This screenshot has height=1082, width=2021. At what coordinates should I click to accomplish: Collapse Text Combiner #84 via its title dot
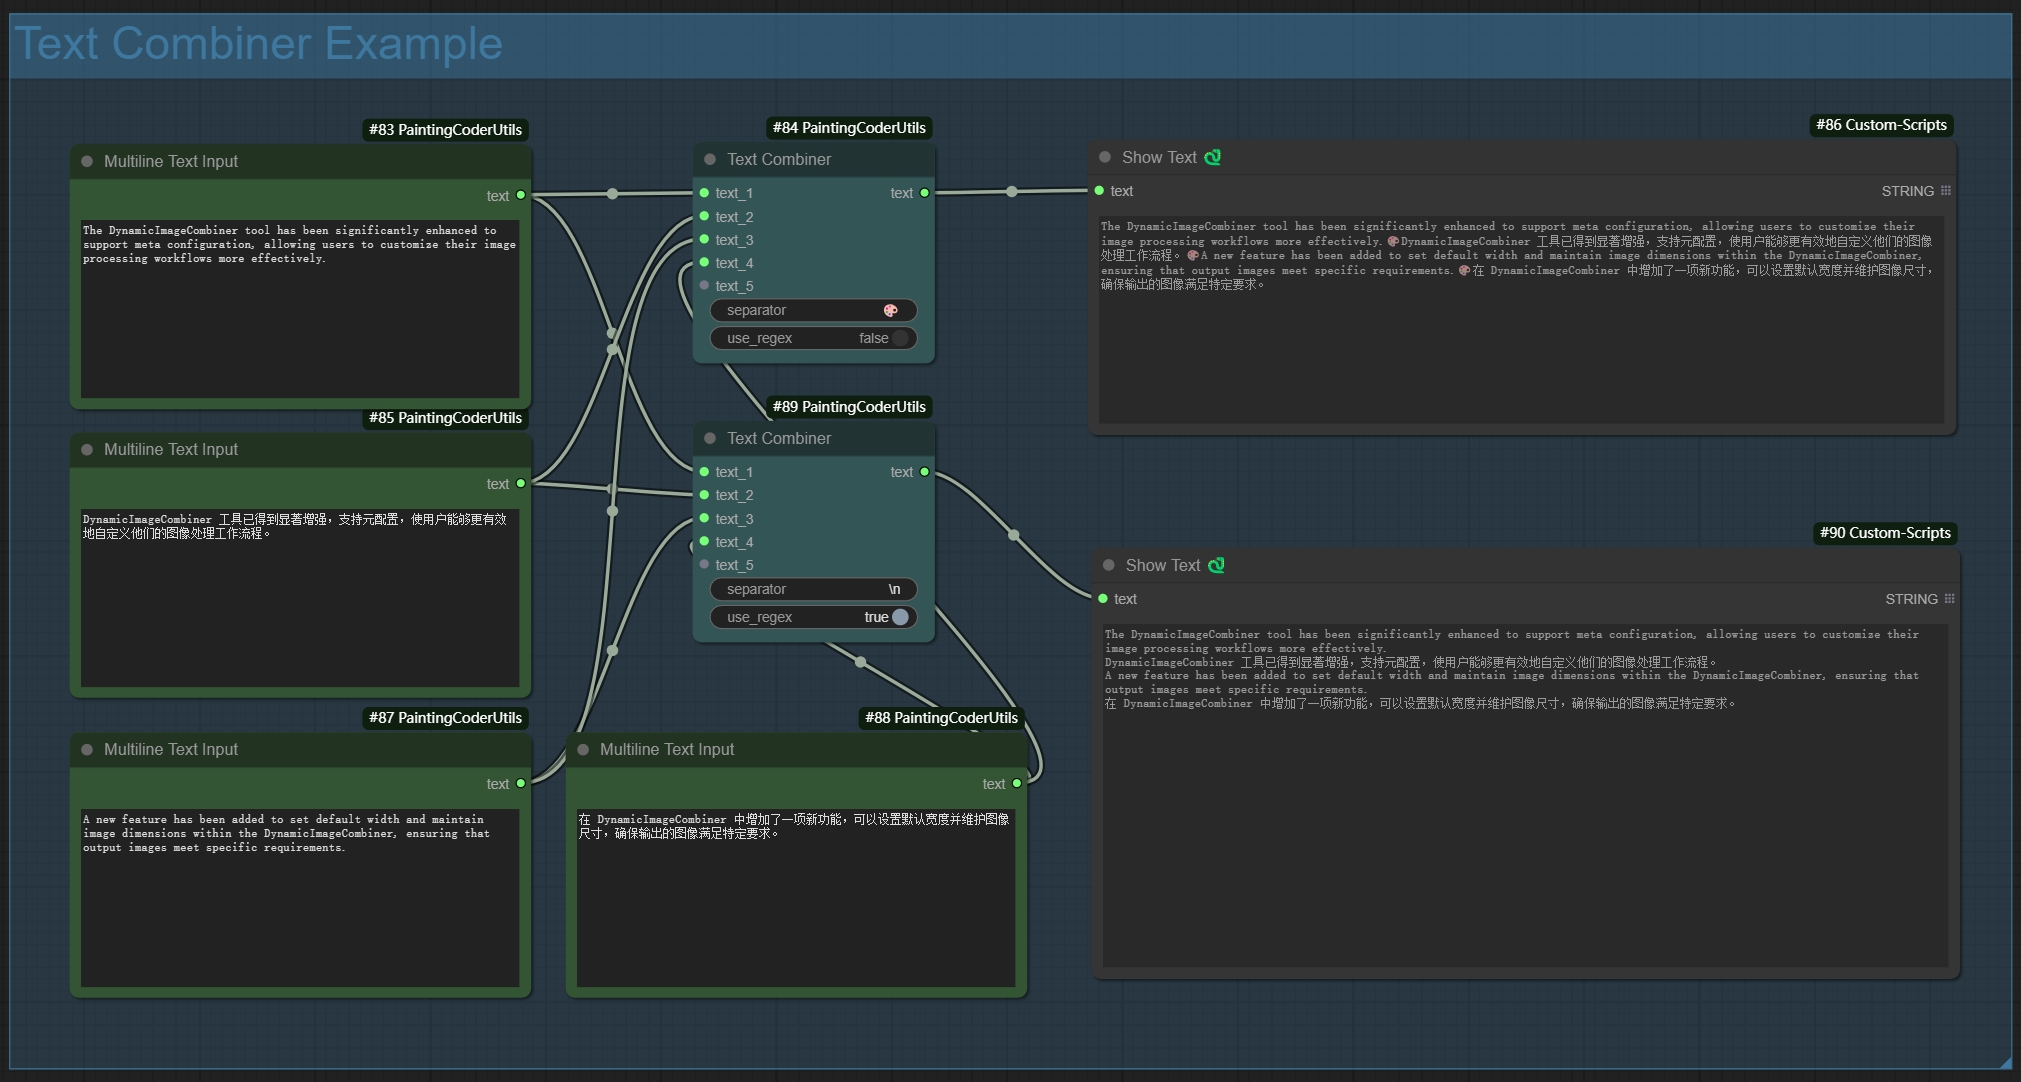(x=710, y=159)
